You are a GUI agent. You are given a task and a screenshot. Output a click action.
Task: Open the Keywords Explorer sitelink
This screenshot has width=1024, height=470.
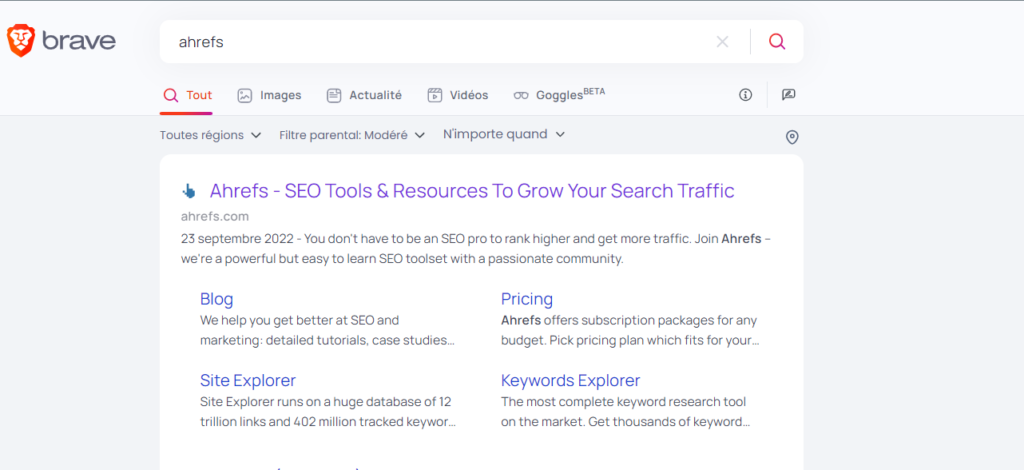[x=570, y=381]
